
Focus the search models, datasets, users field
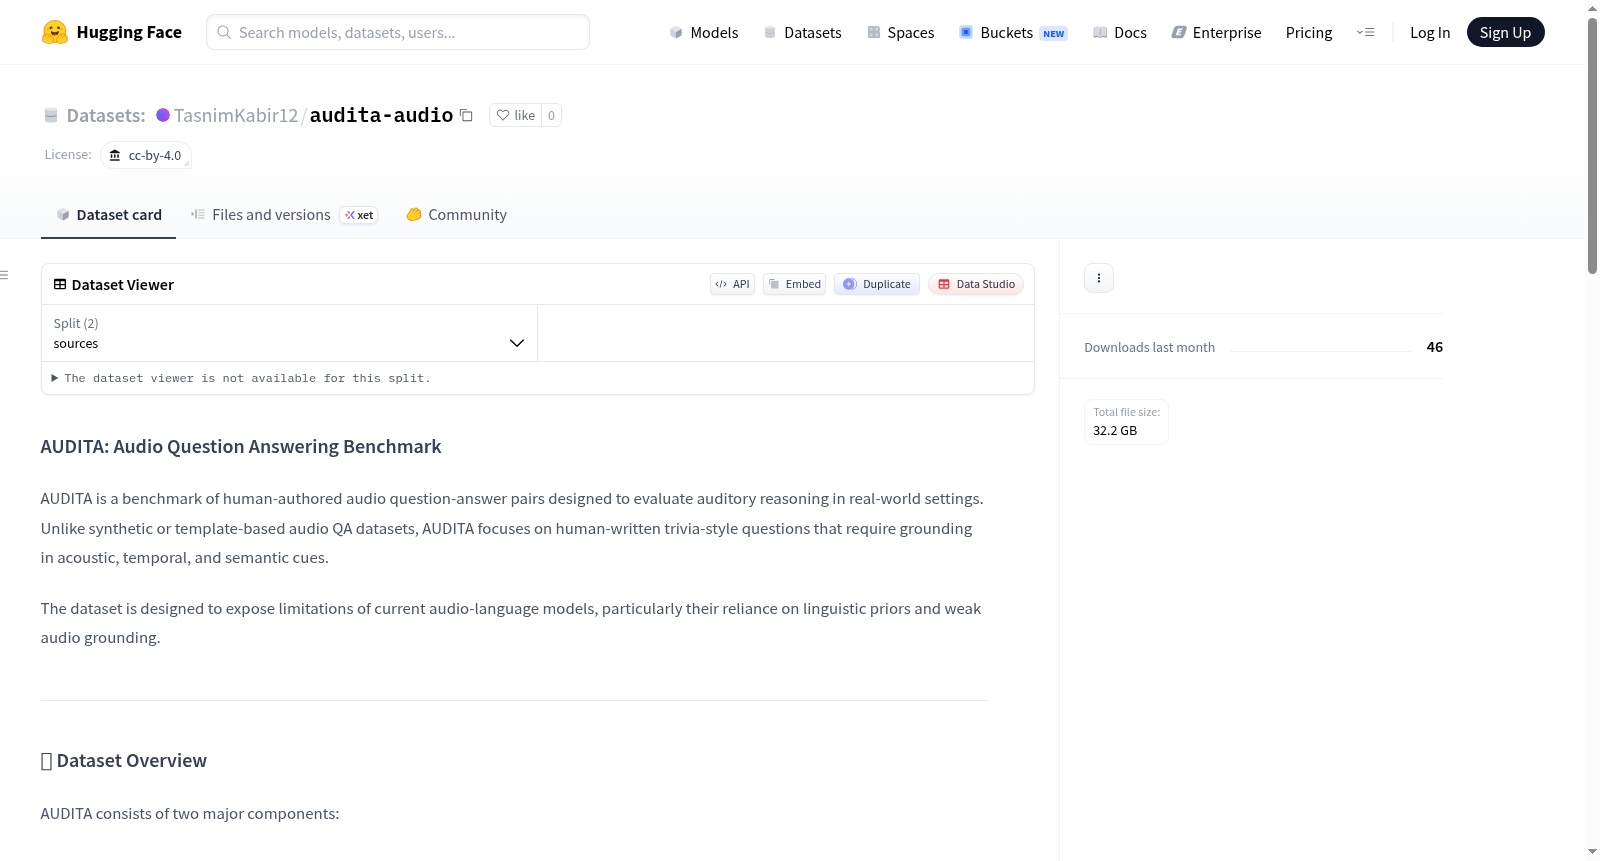pyautogui.click(x=398, y=32)
